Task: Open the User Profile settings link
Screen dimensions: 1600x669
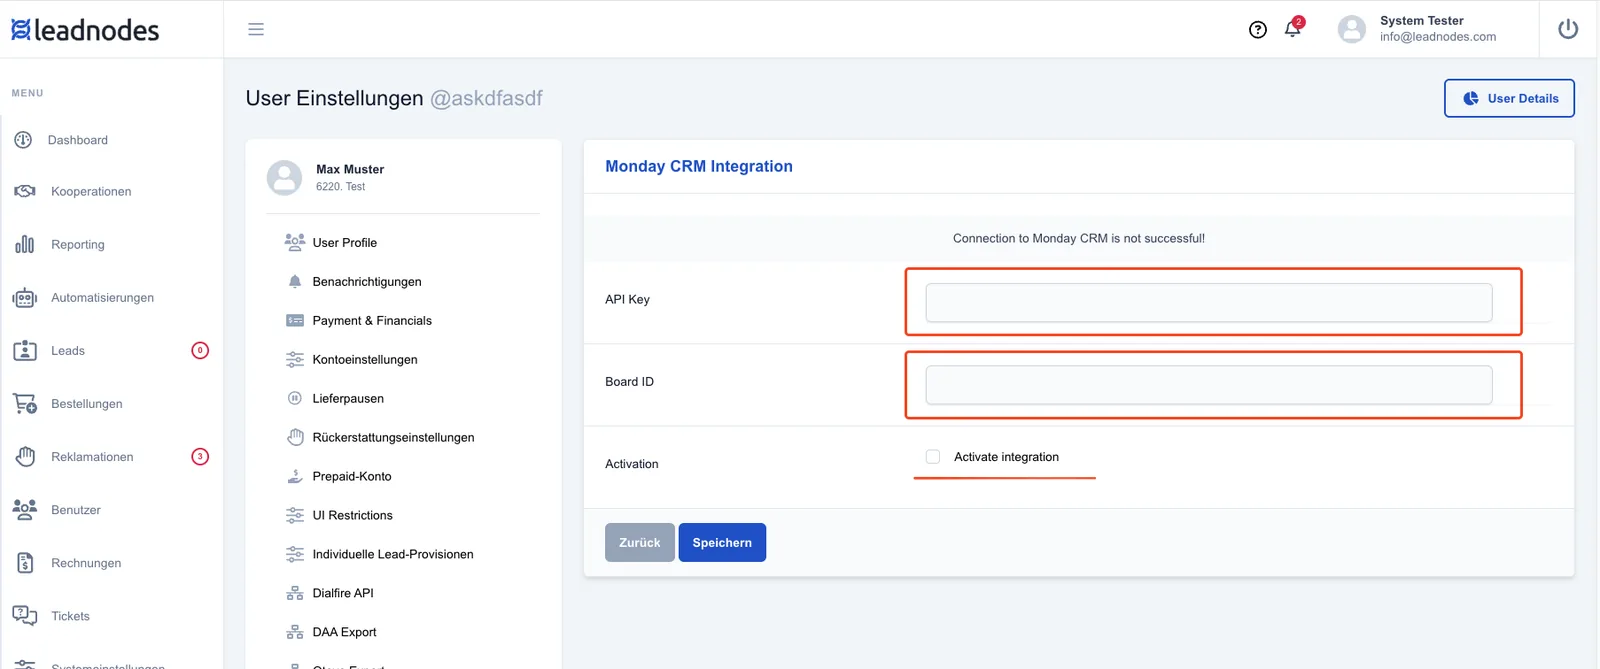Action: pyautogui.click(x=345, y=242)
